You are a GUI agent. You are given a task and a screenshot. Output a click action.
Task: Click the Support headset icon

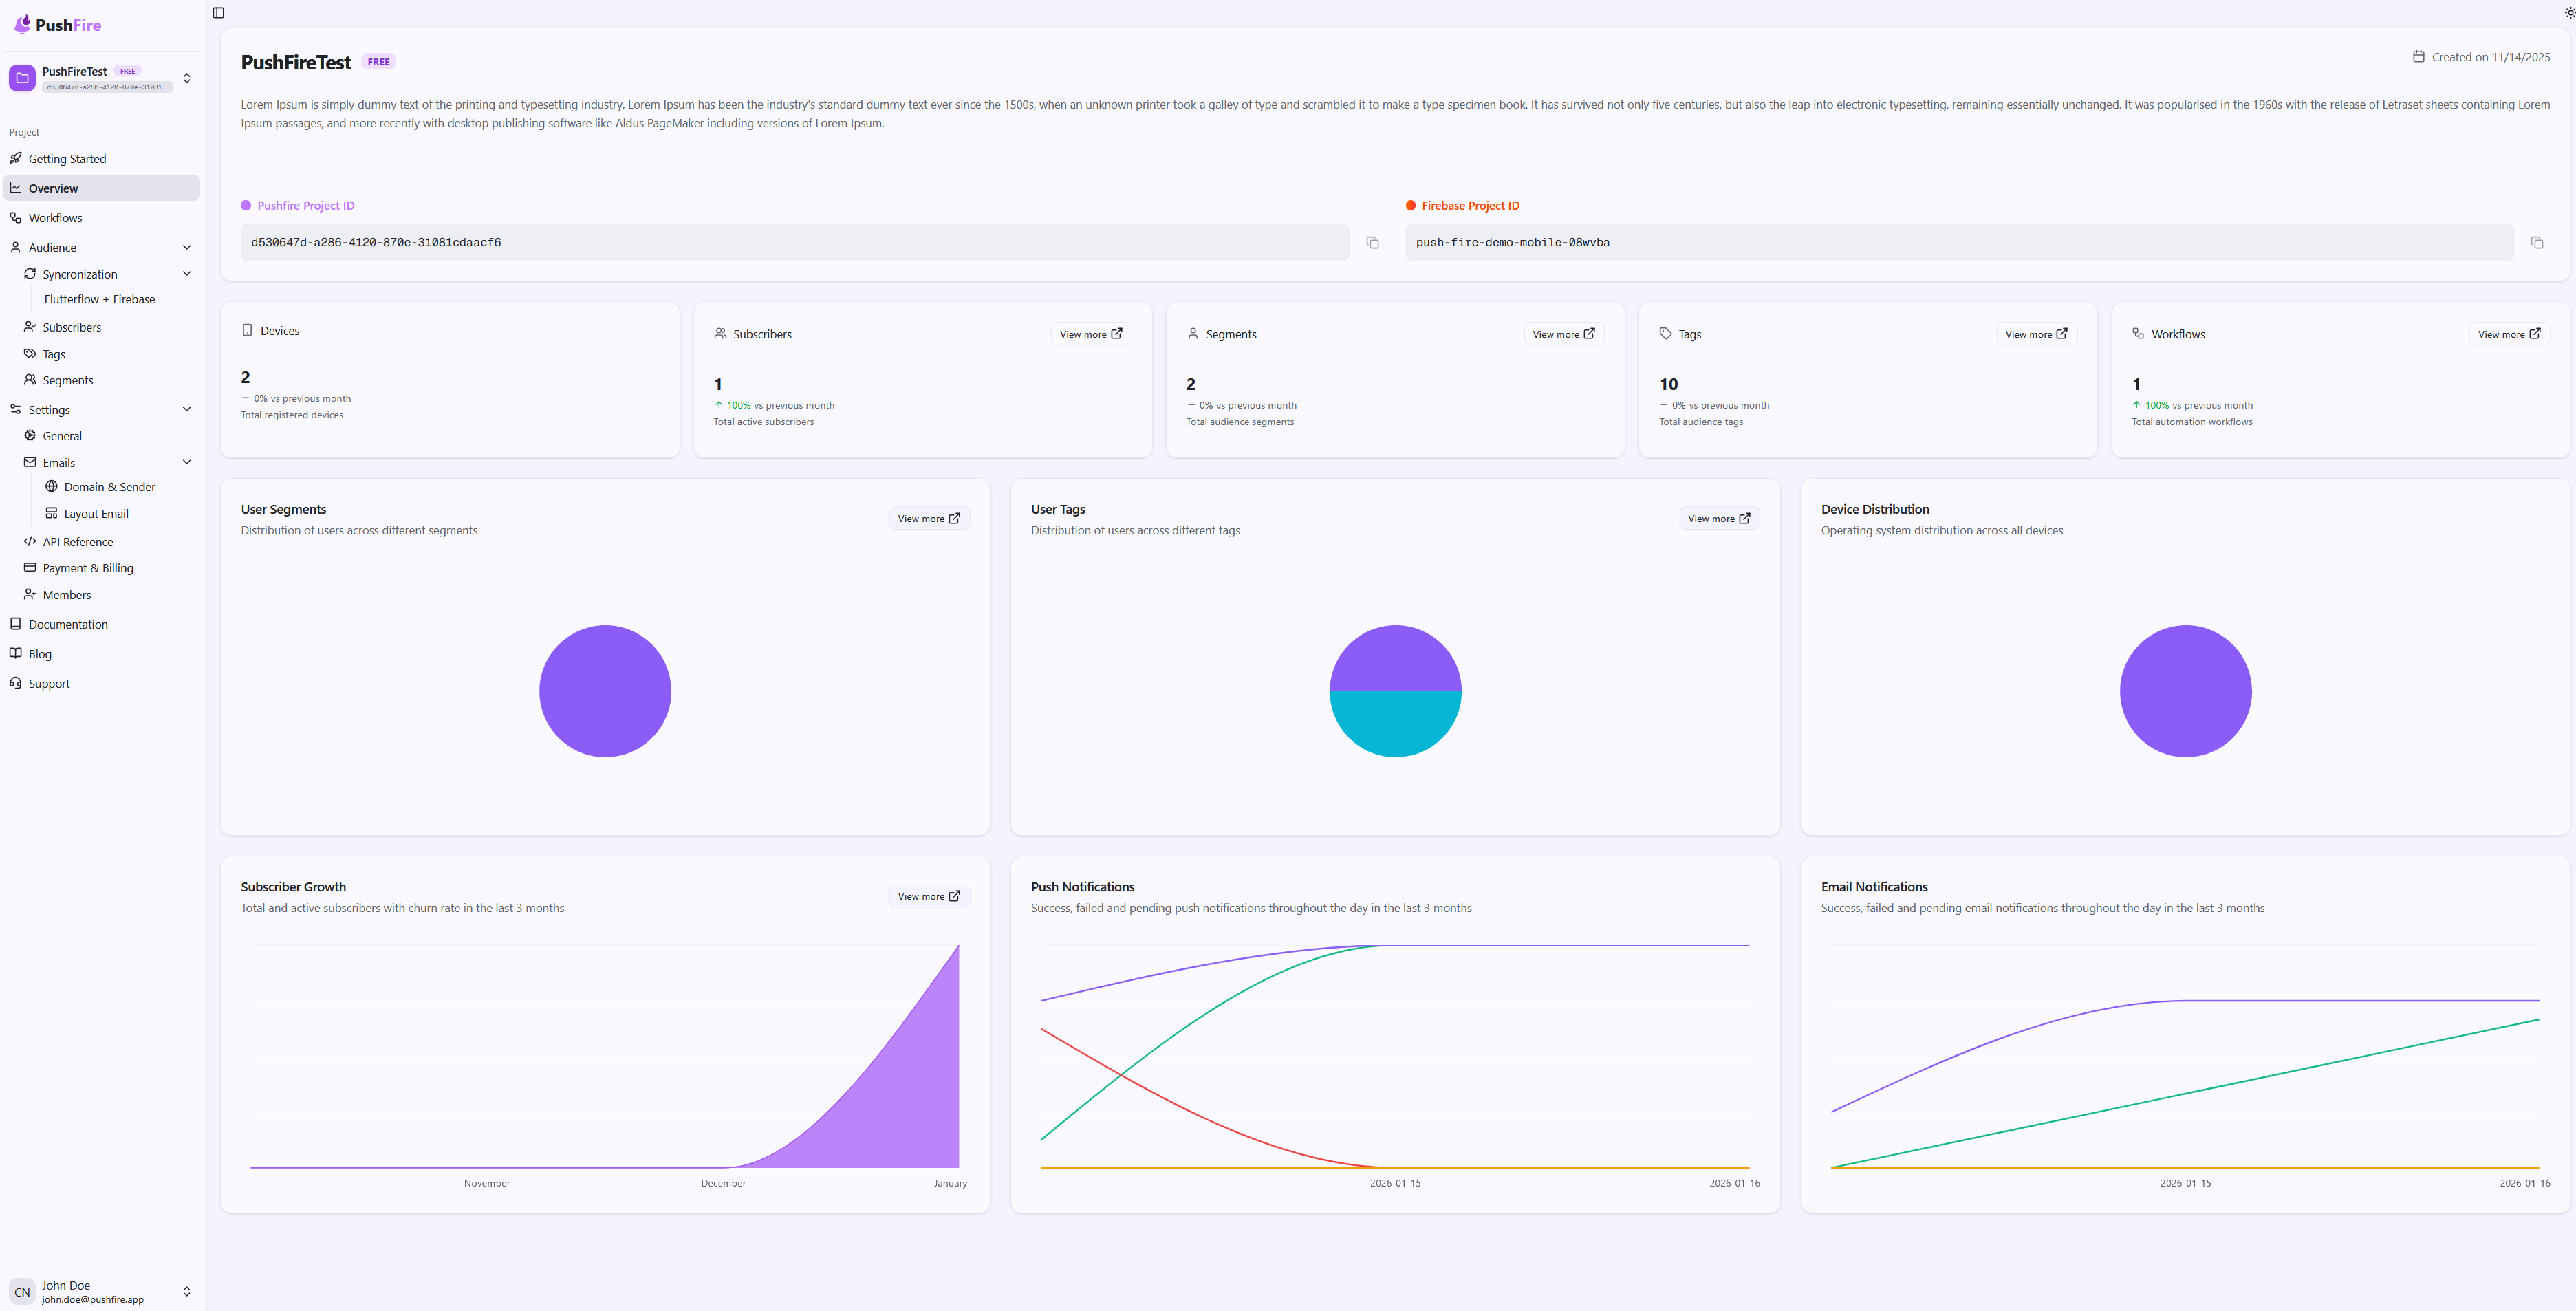coord(16,683)
